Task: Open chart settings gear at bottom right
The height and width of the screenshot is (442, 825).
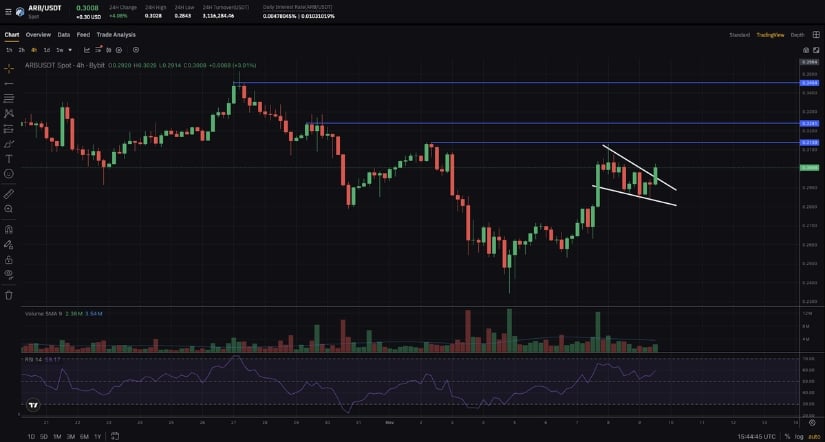Action: (812, 423)
